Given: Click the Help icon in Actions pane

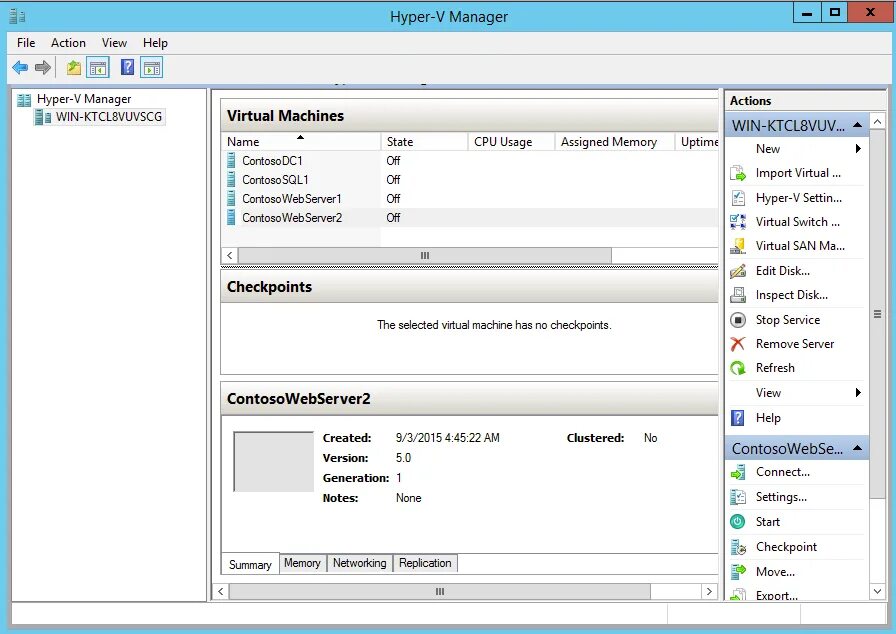Looking at the screenshot, I should click(x=738, y=418).
